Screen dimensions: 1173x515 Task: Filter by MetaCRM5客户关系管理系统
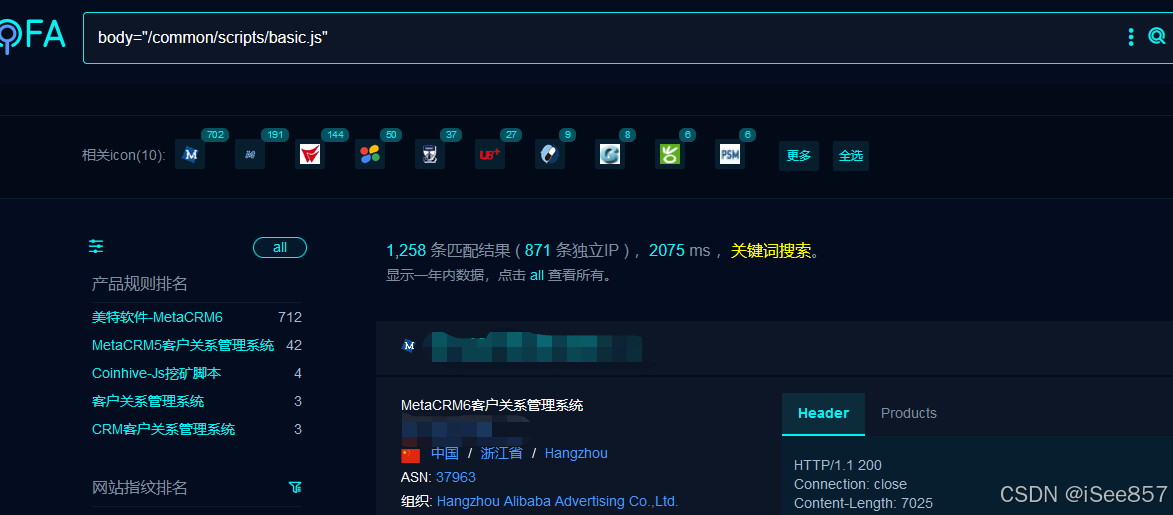pos(183,345)
